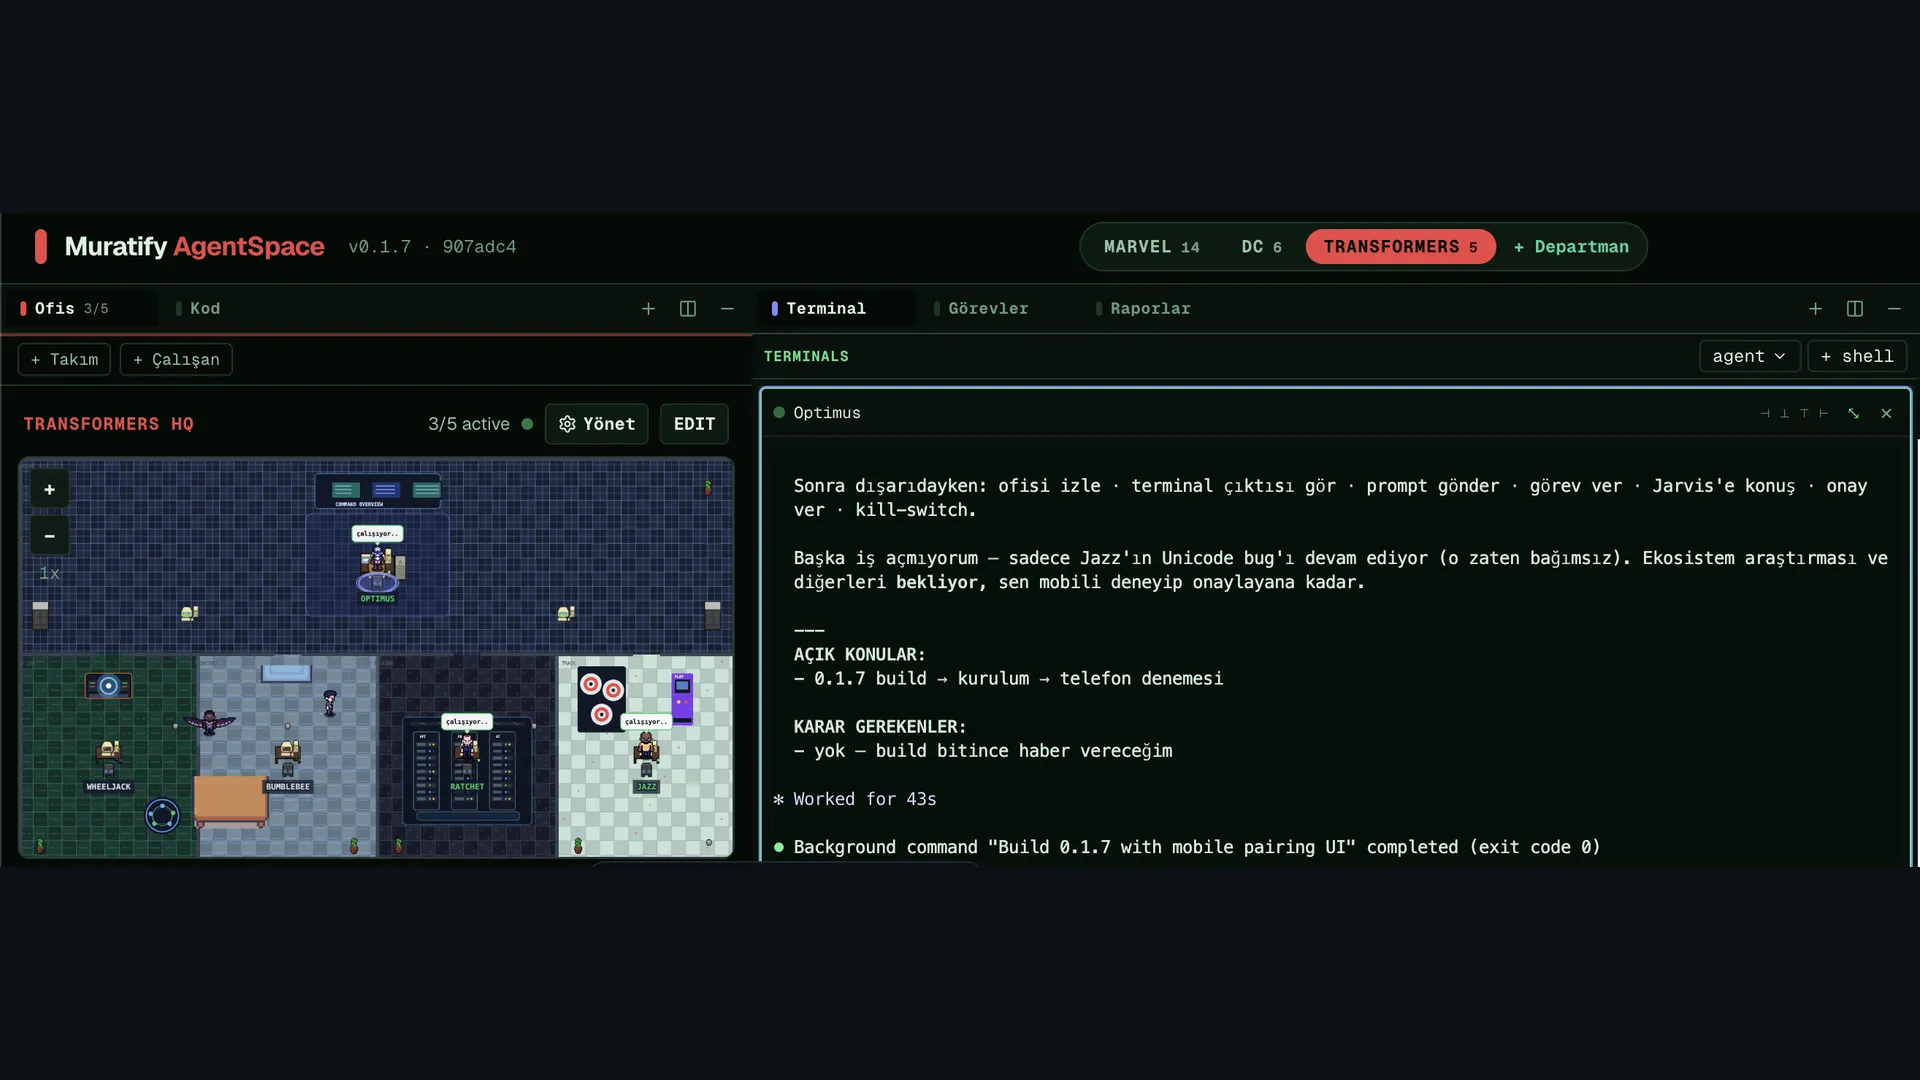This screenshot has width=1920, height=1080.
Task: Collapse the Terminal panel with the minus icon
Action: click(1894, 309)
